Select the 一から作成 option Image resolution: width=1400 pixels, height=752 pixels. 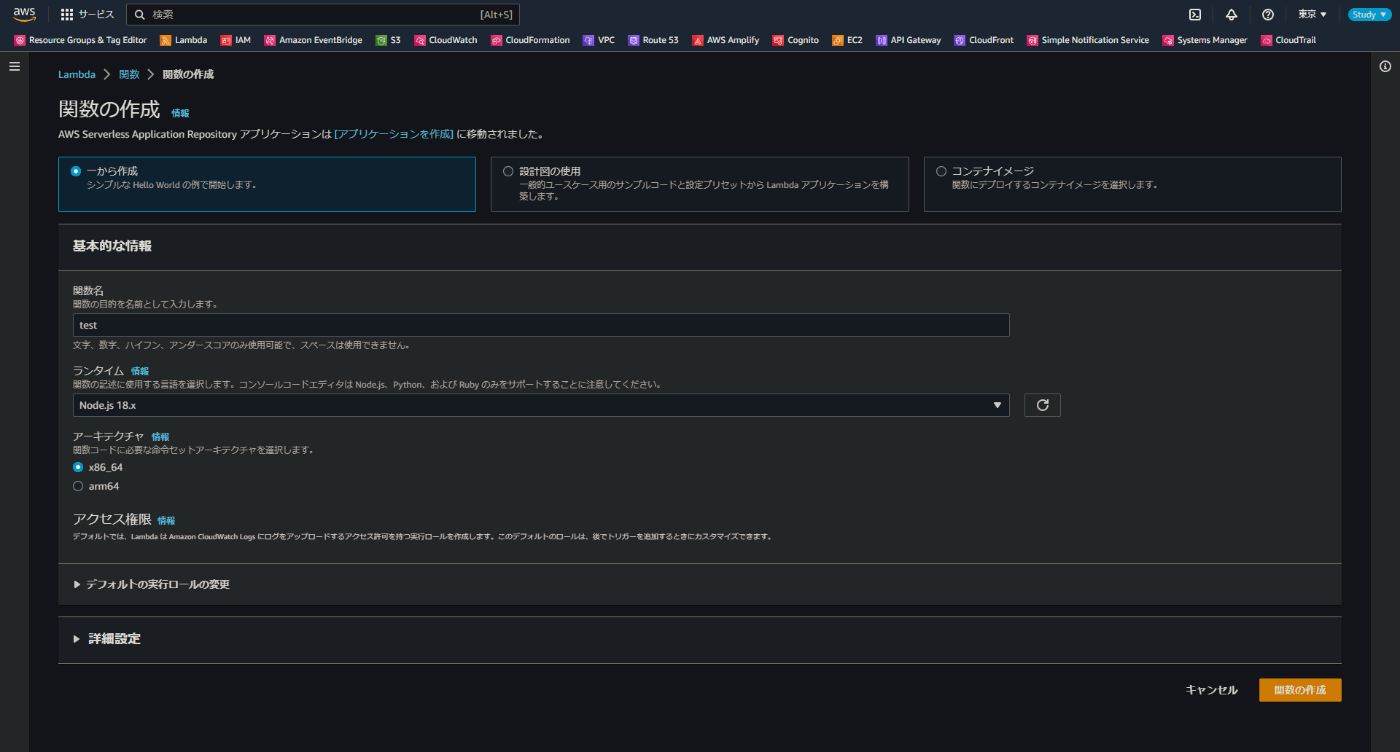tap(266, 184)
